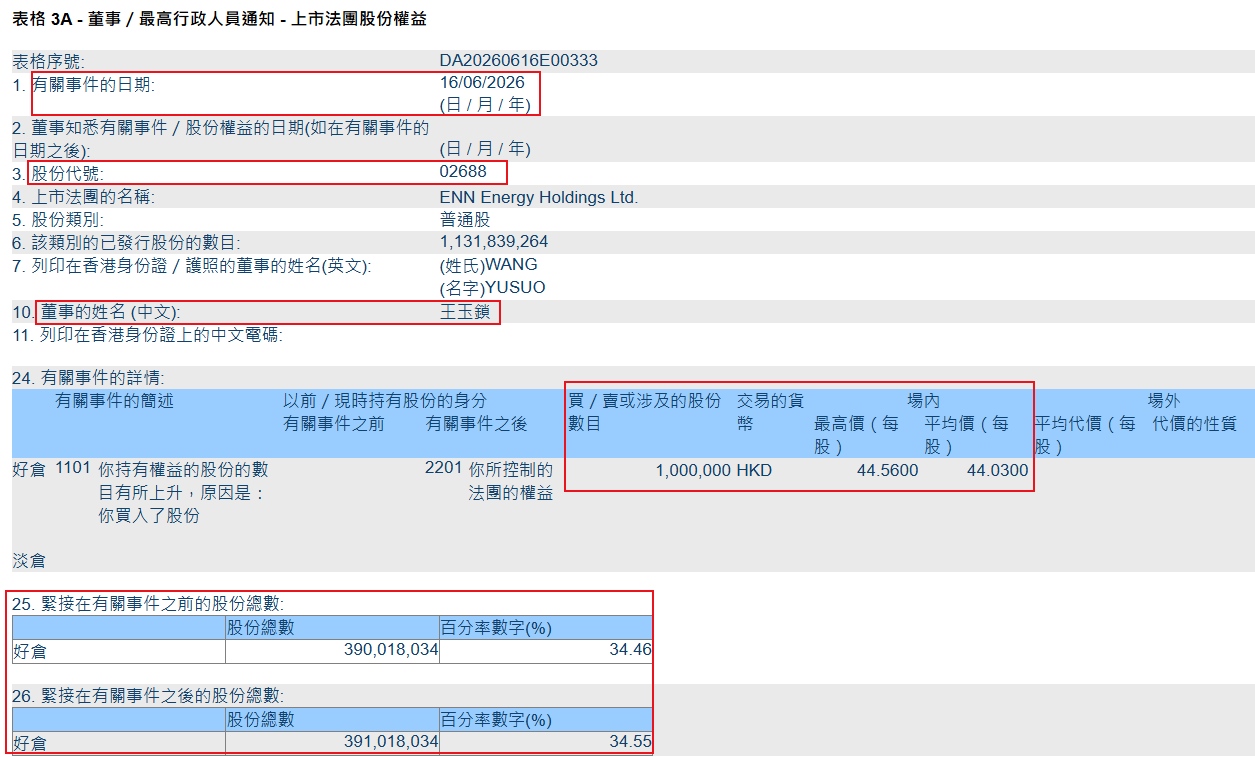Click the capacity text 你所控制的法團的權益
This screenshot has width=1255, height=757.
click(511, 481)
